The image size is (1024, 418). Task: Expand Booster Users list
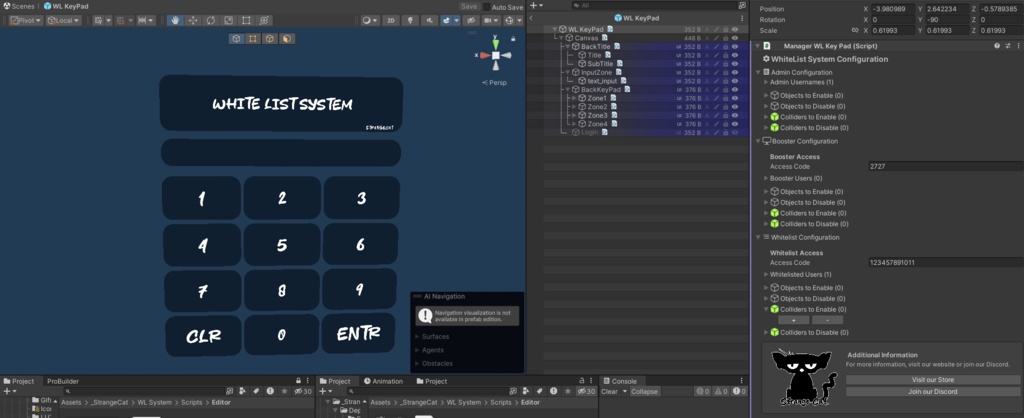(x=766, y=178)
